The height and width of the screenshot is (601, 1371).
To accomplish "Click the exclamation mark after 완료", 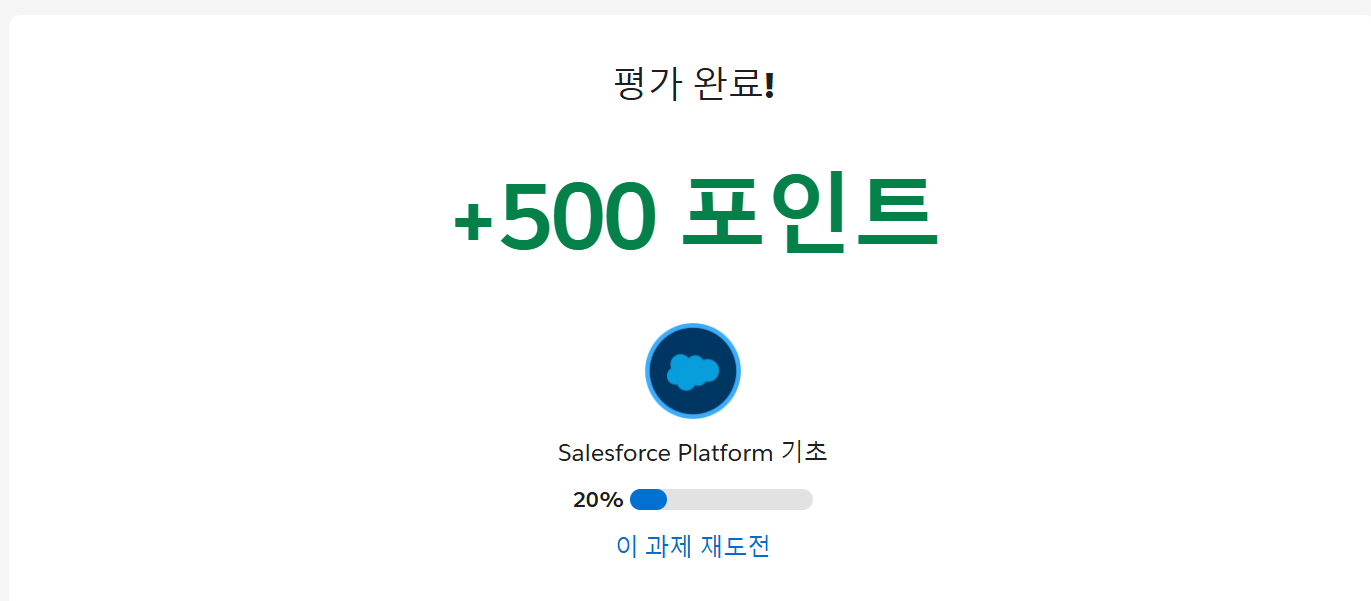I will (x=769, y=86).
